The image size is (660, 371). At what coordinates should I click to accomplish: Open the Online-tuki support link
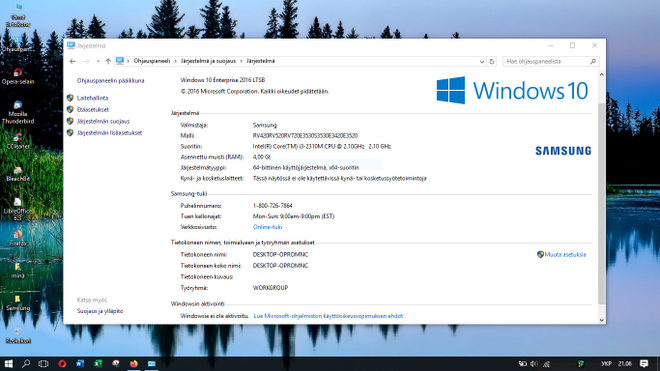pos(267,227)
